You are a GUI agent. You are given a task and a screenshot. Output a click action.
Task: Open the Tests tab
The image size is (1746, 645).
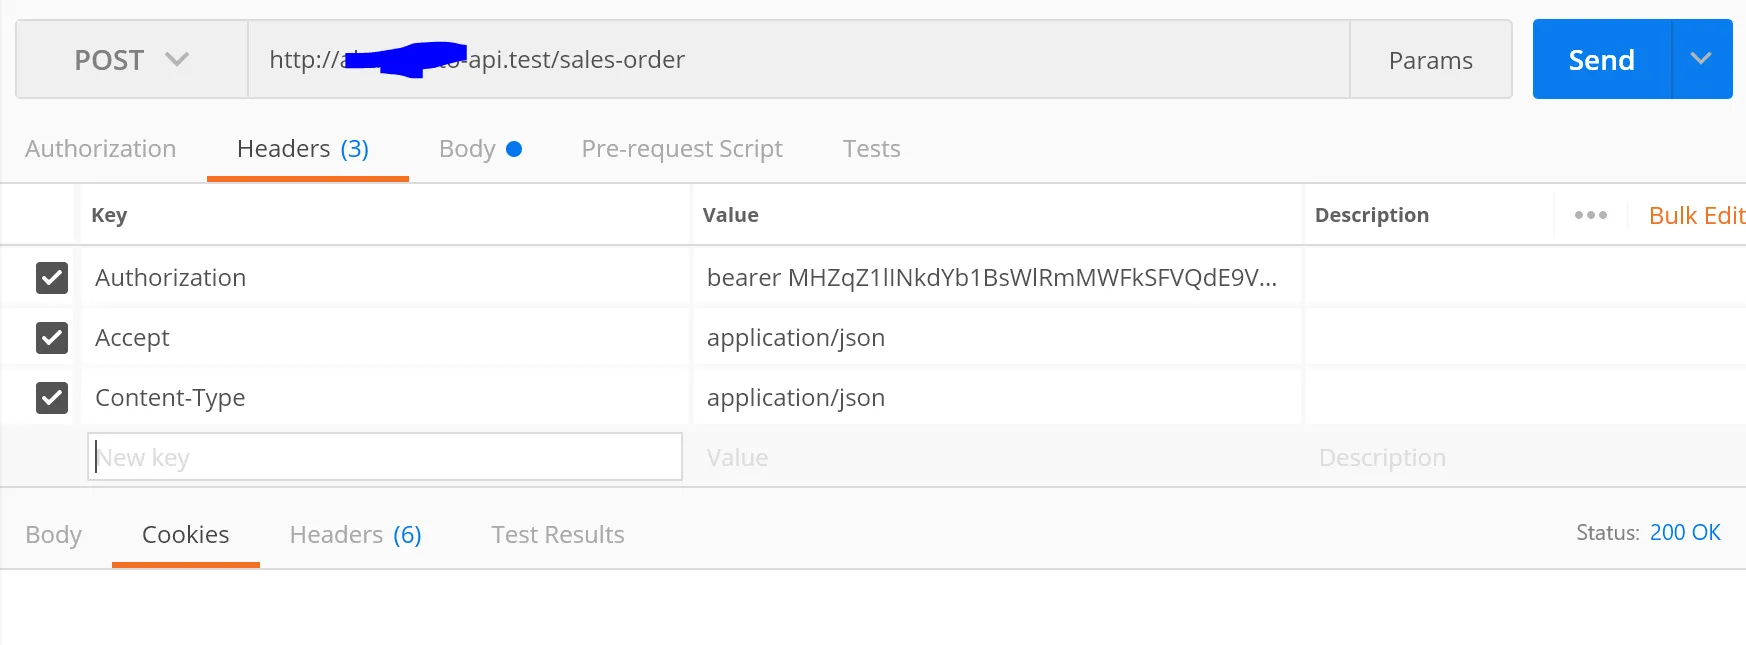tap(871, 149)
